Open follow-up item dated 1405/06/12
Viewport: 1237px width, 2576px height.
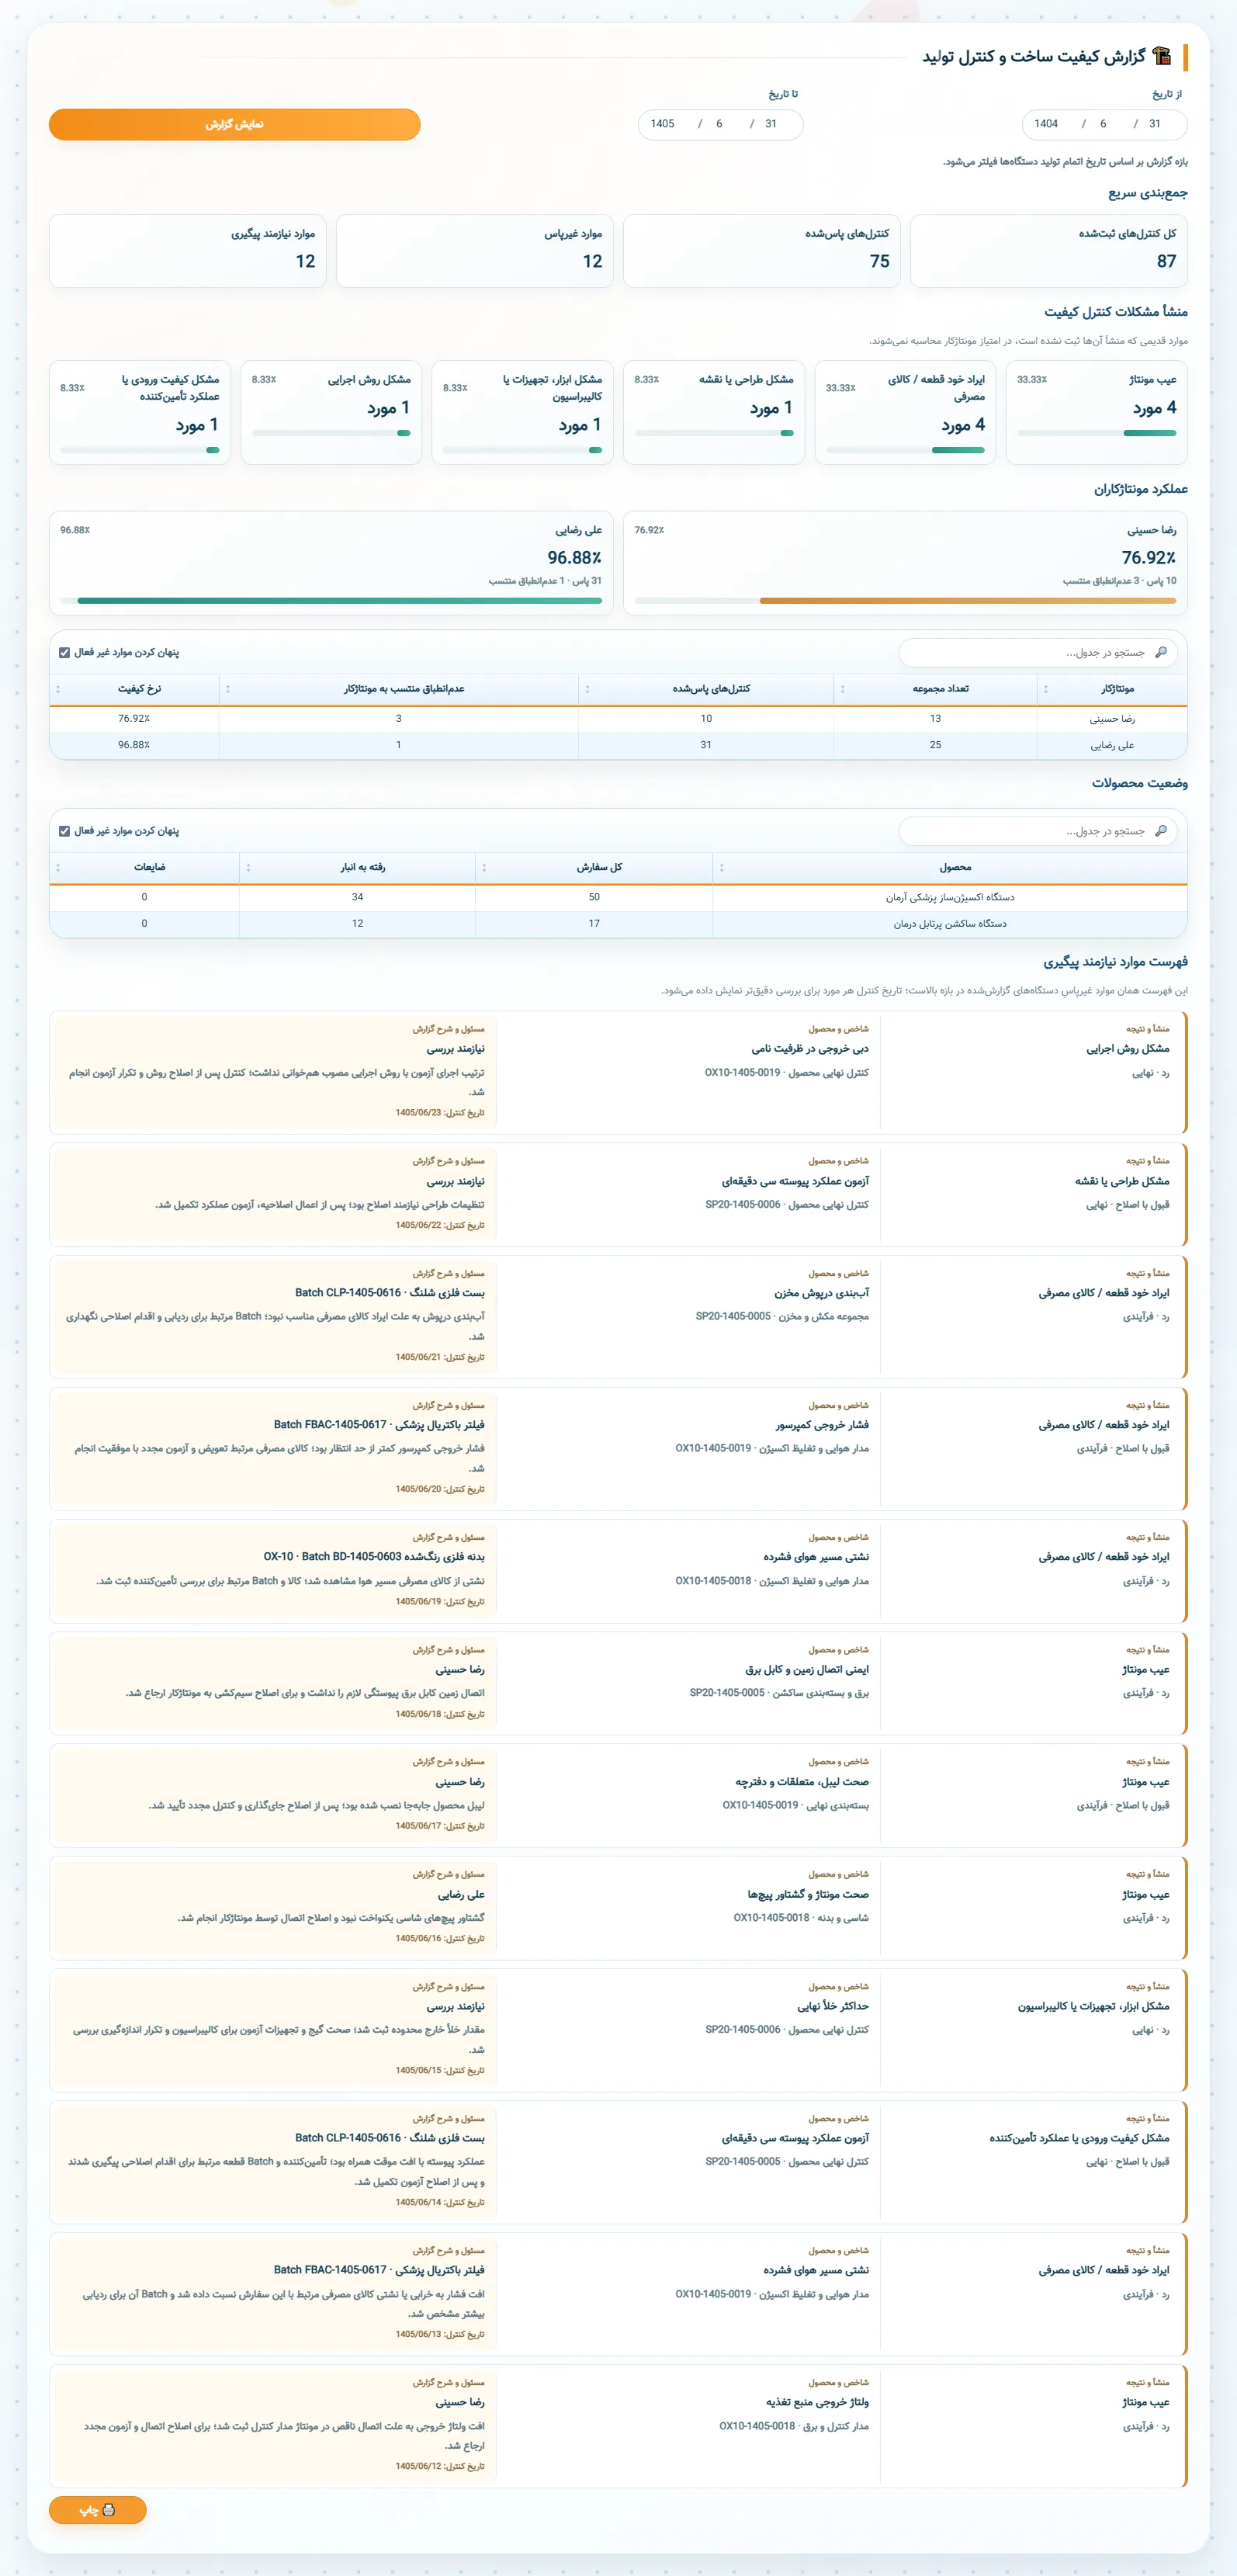pyautogui.click(x=618, y=2426)
